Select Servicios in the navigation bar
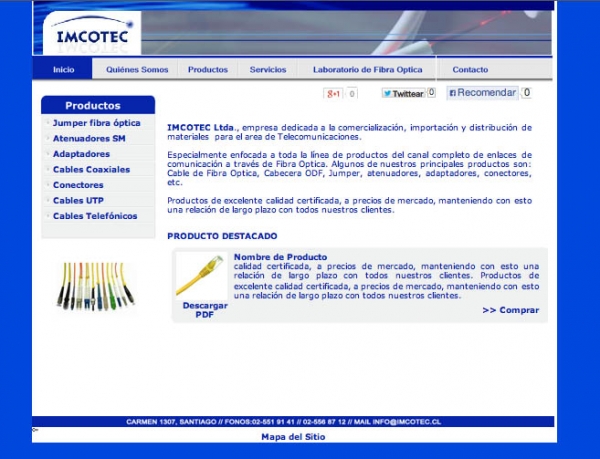 [x=268, y=70]
